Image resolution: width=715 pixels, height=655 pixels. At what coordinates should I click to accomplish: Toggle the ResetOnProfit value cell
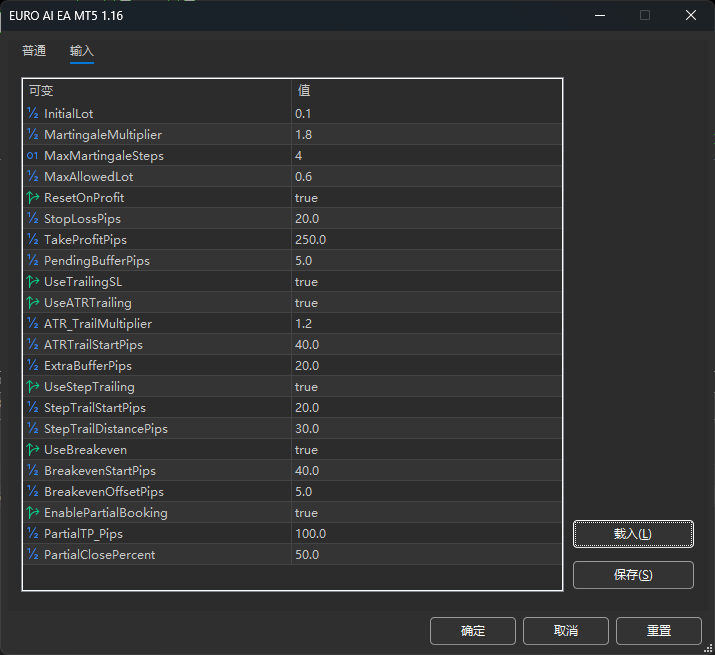[x=306, y=198]
